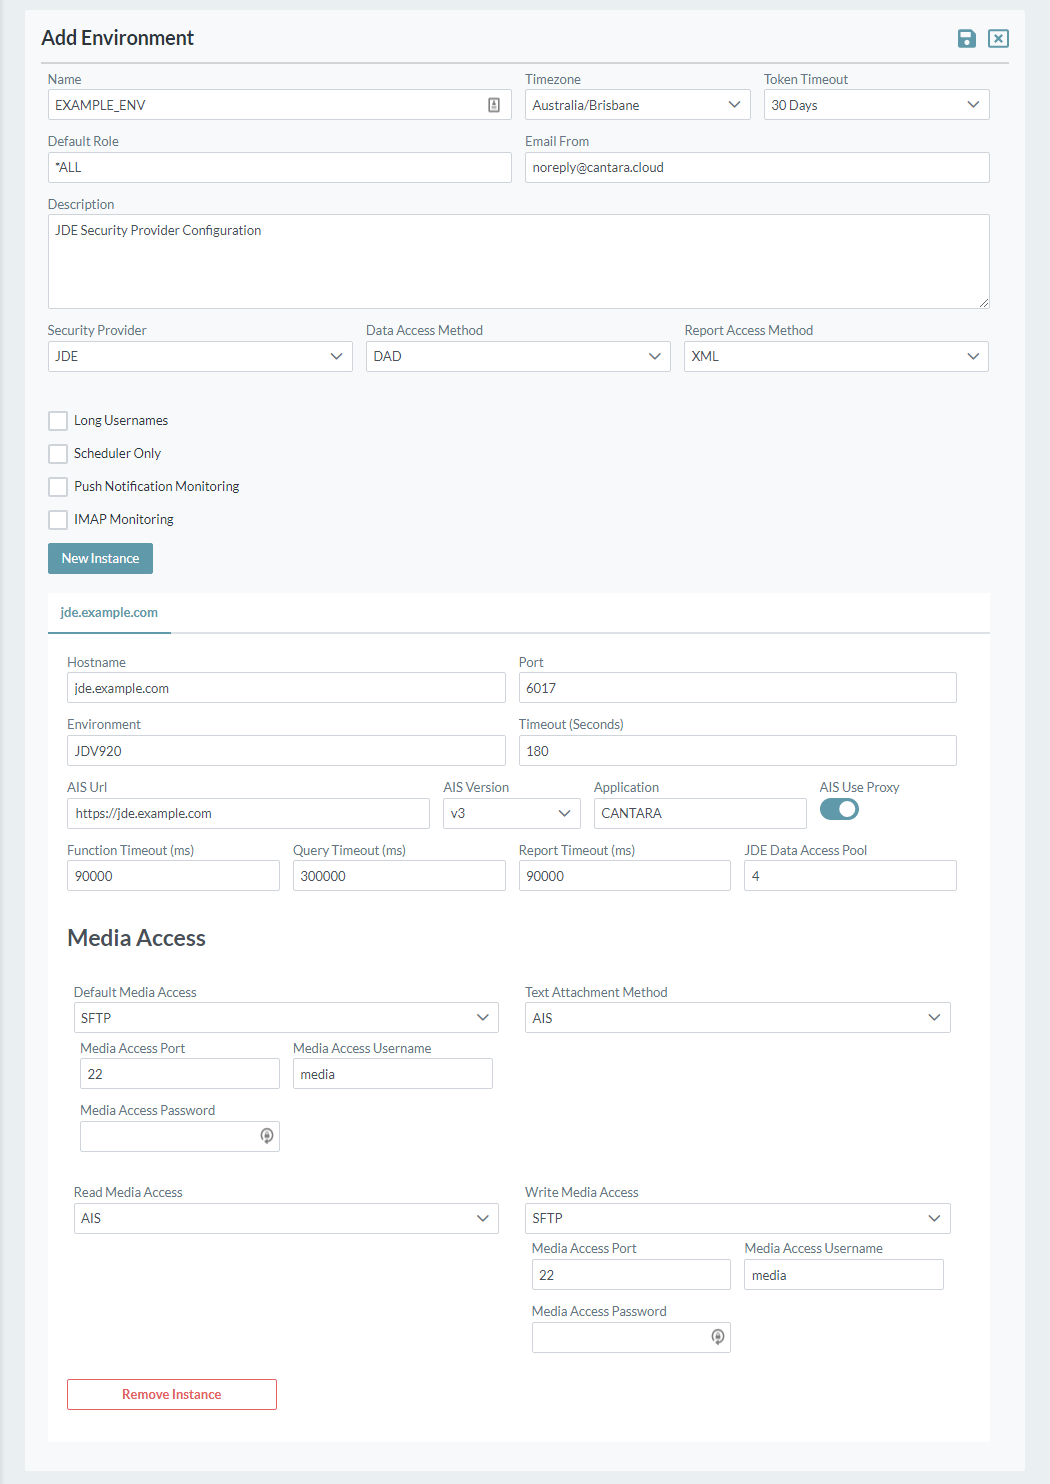The image size is (1050, 1484).
Task: Focus the Hostname input field
Action: coord(286,688)
